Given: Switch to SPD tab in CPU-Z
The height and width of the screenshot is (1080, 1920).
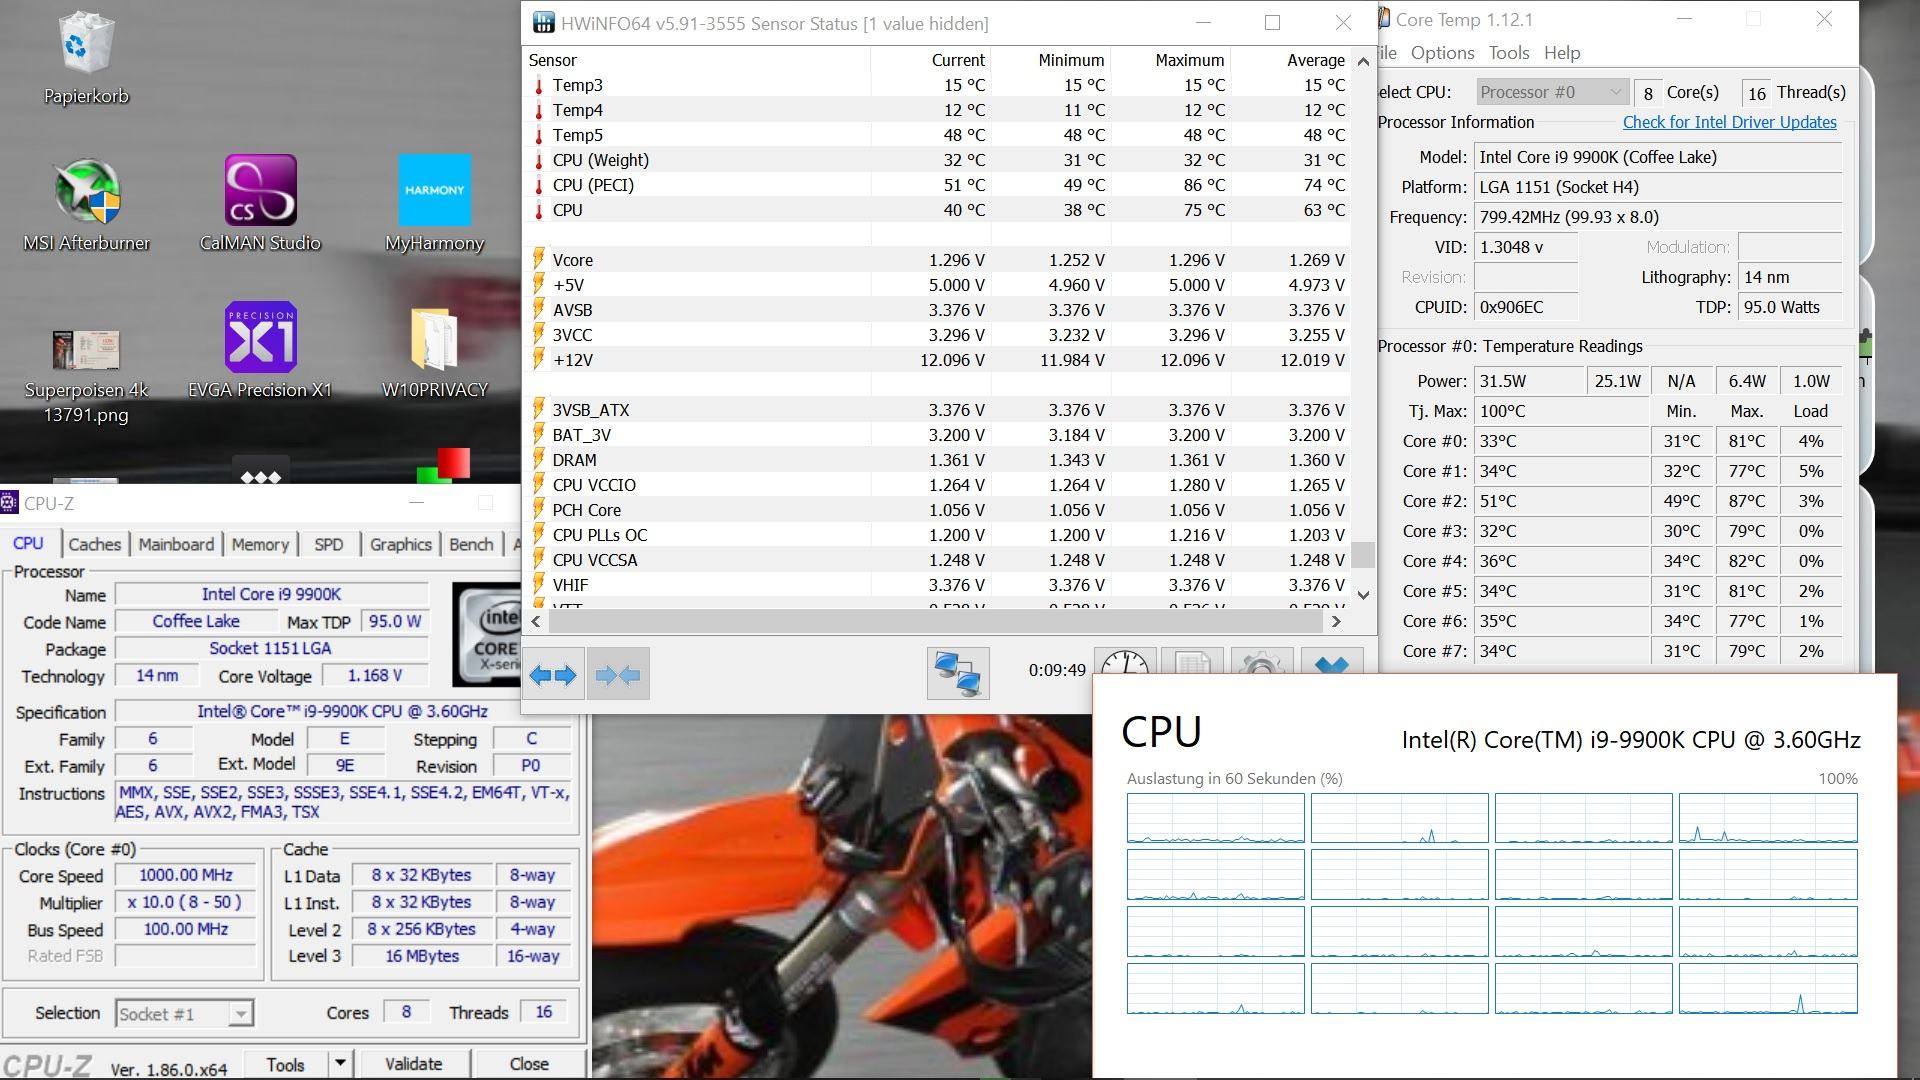Looking at the screenshot, I should point(328,544).
